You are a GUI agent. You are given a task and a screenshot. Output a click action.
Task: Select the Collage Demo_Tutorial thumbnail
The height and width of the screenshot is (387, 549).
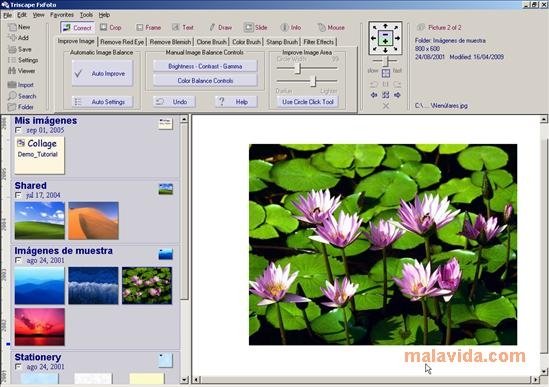click(39, 155)
